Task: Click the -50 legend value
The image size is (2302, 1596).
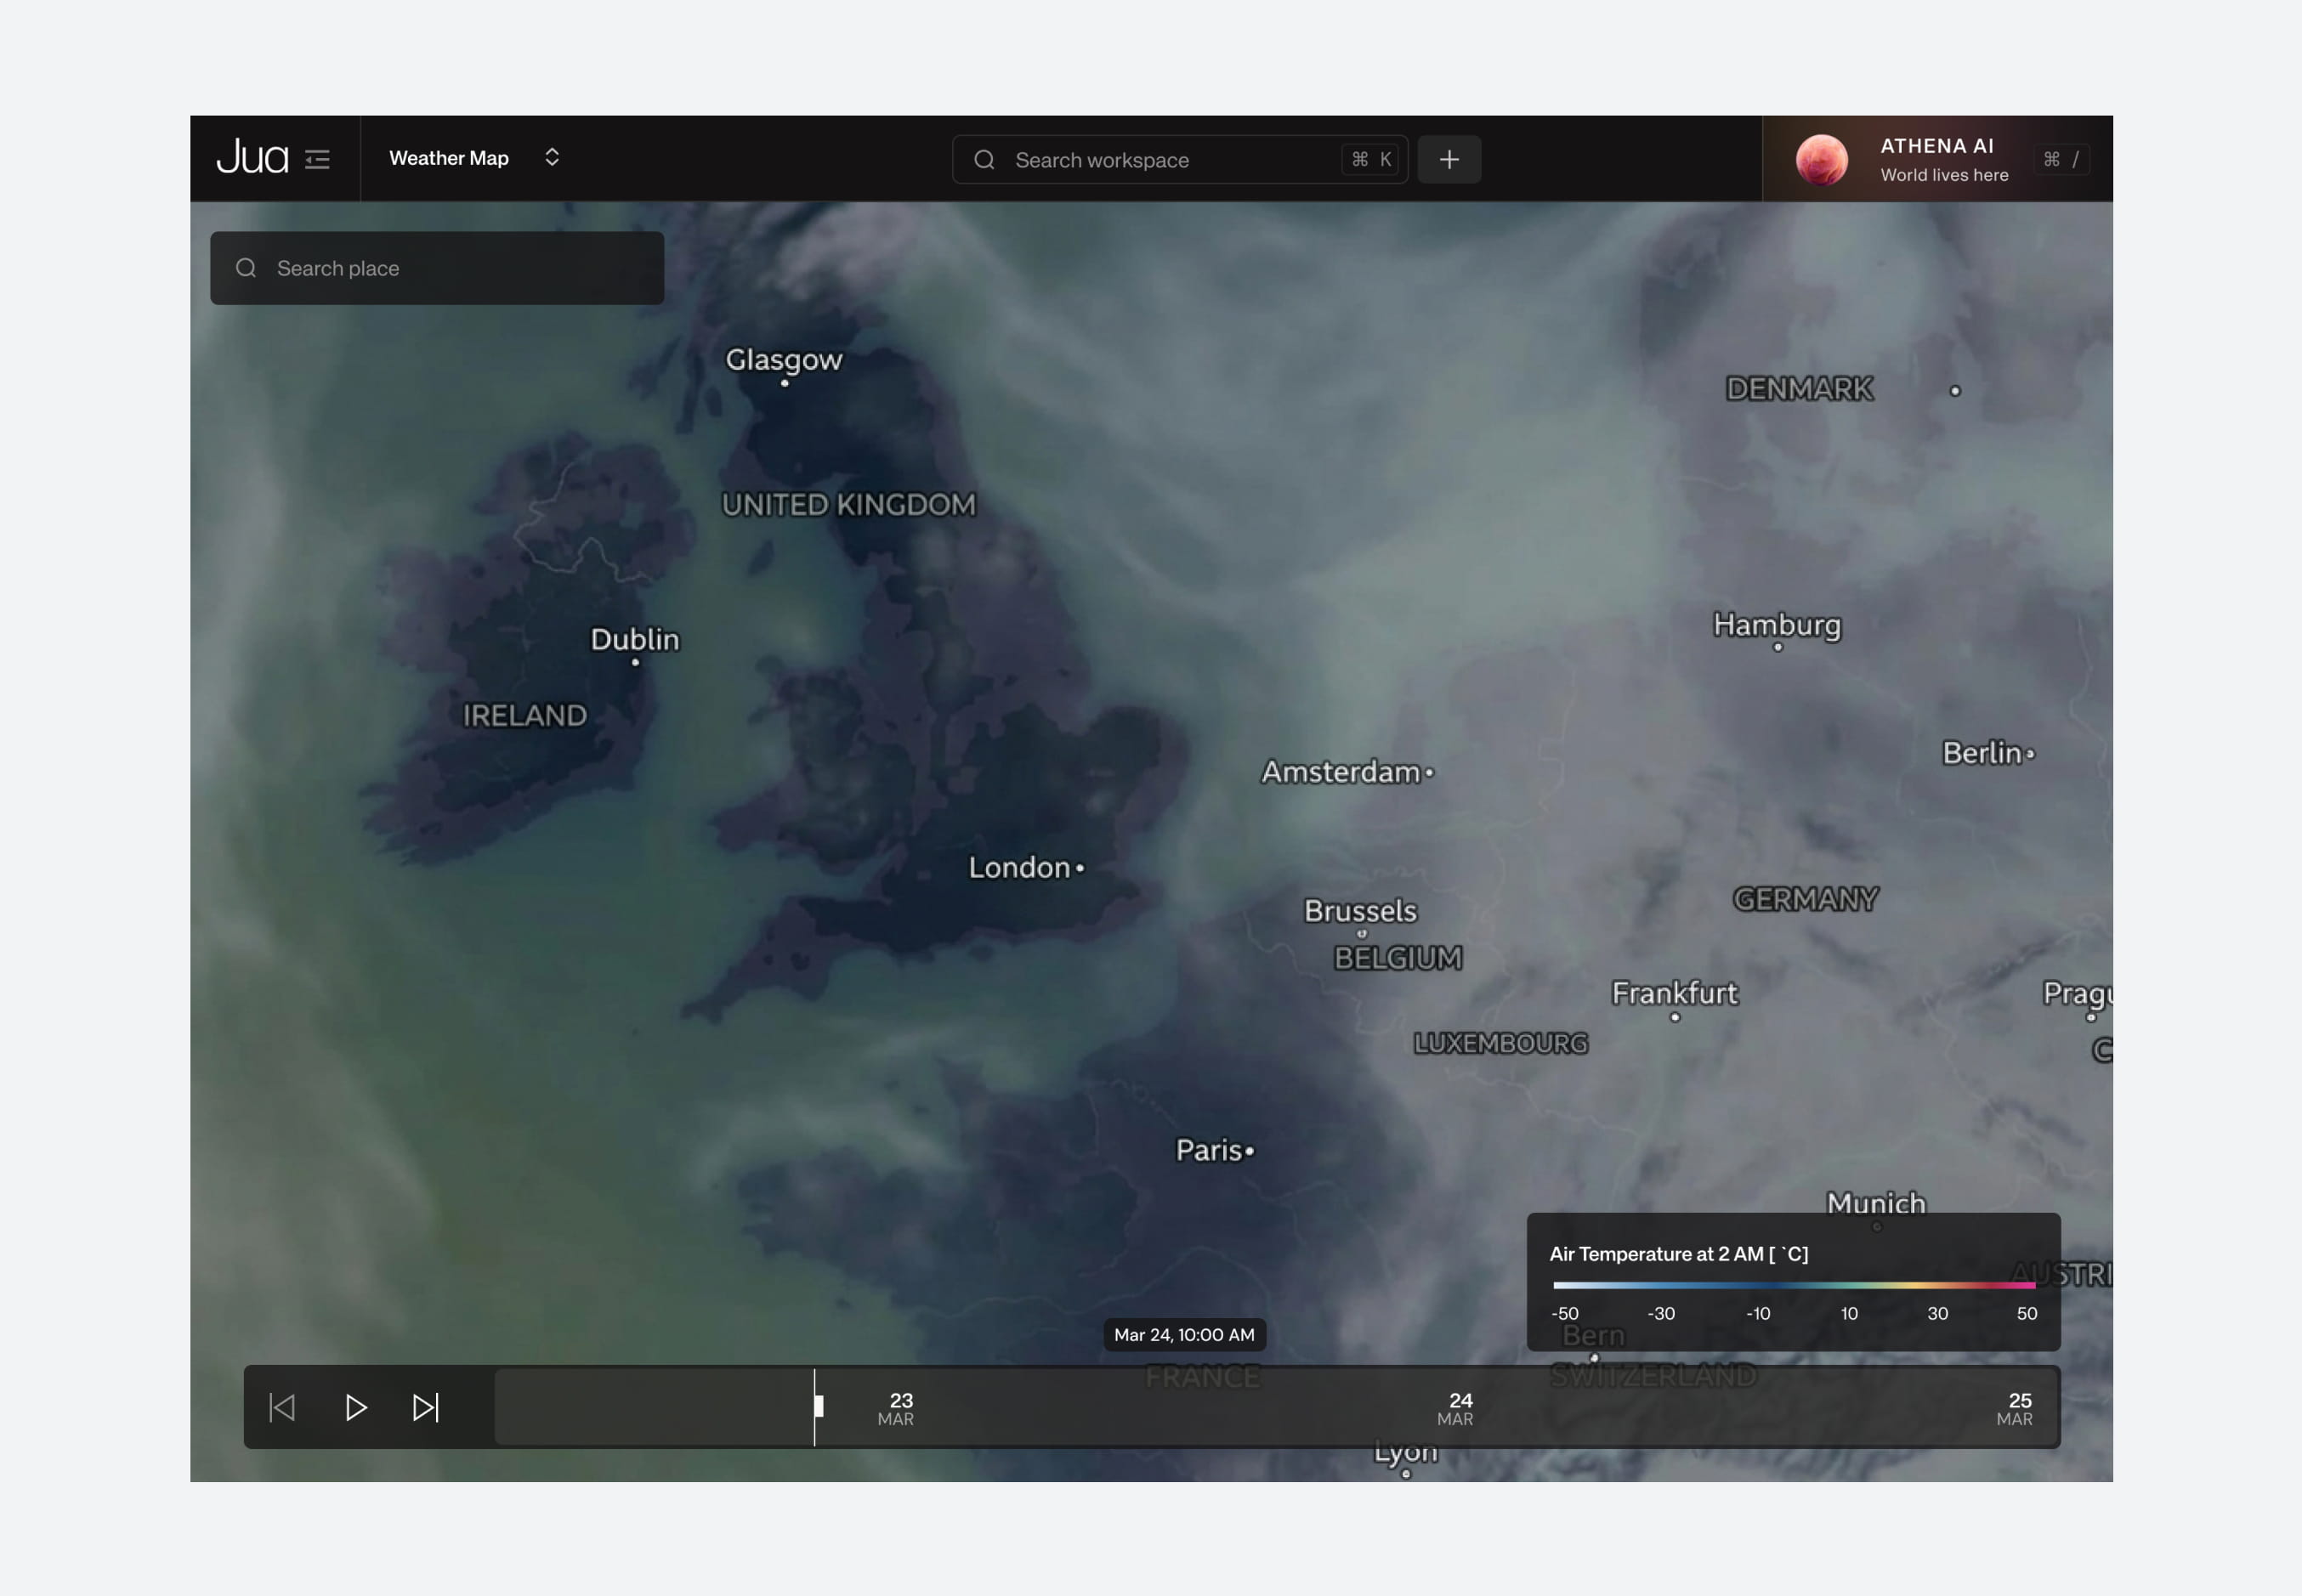Action: 1565,1314
